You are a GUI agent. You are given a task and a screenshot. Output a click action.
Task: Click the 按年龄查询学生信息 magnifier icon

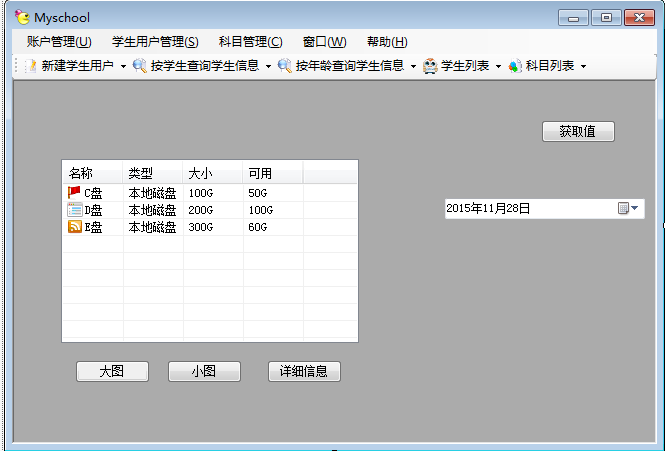coord(285,66)
